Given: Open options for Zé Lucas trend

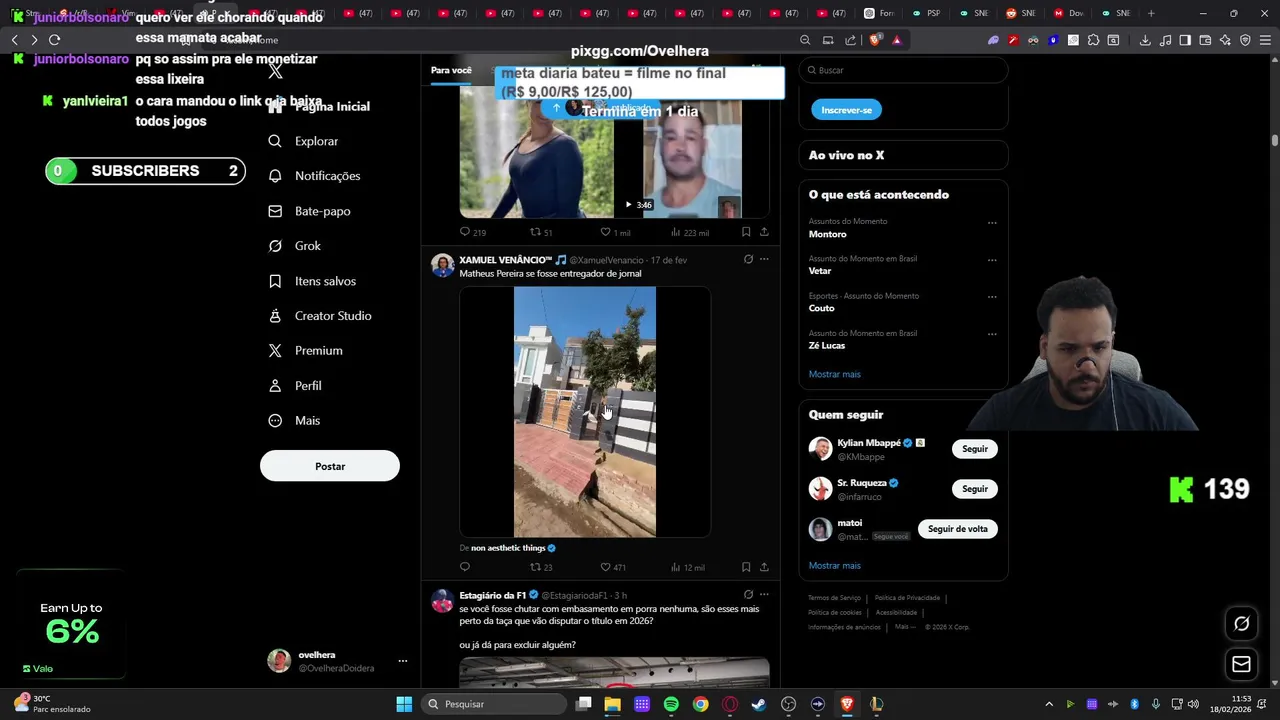Looking at the screenshot, I should click(992, 334).
